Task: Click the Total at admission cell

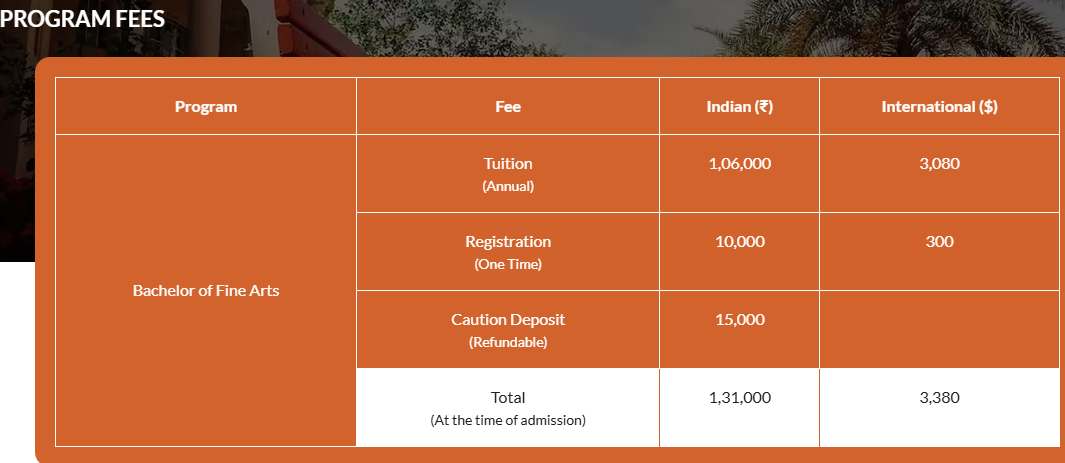Action: (508, 407)
